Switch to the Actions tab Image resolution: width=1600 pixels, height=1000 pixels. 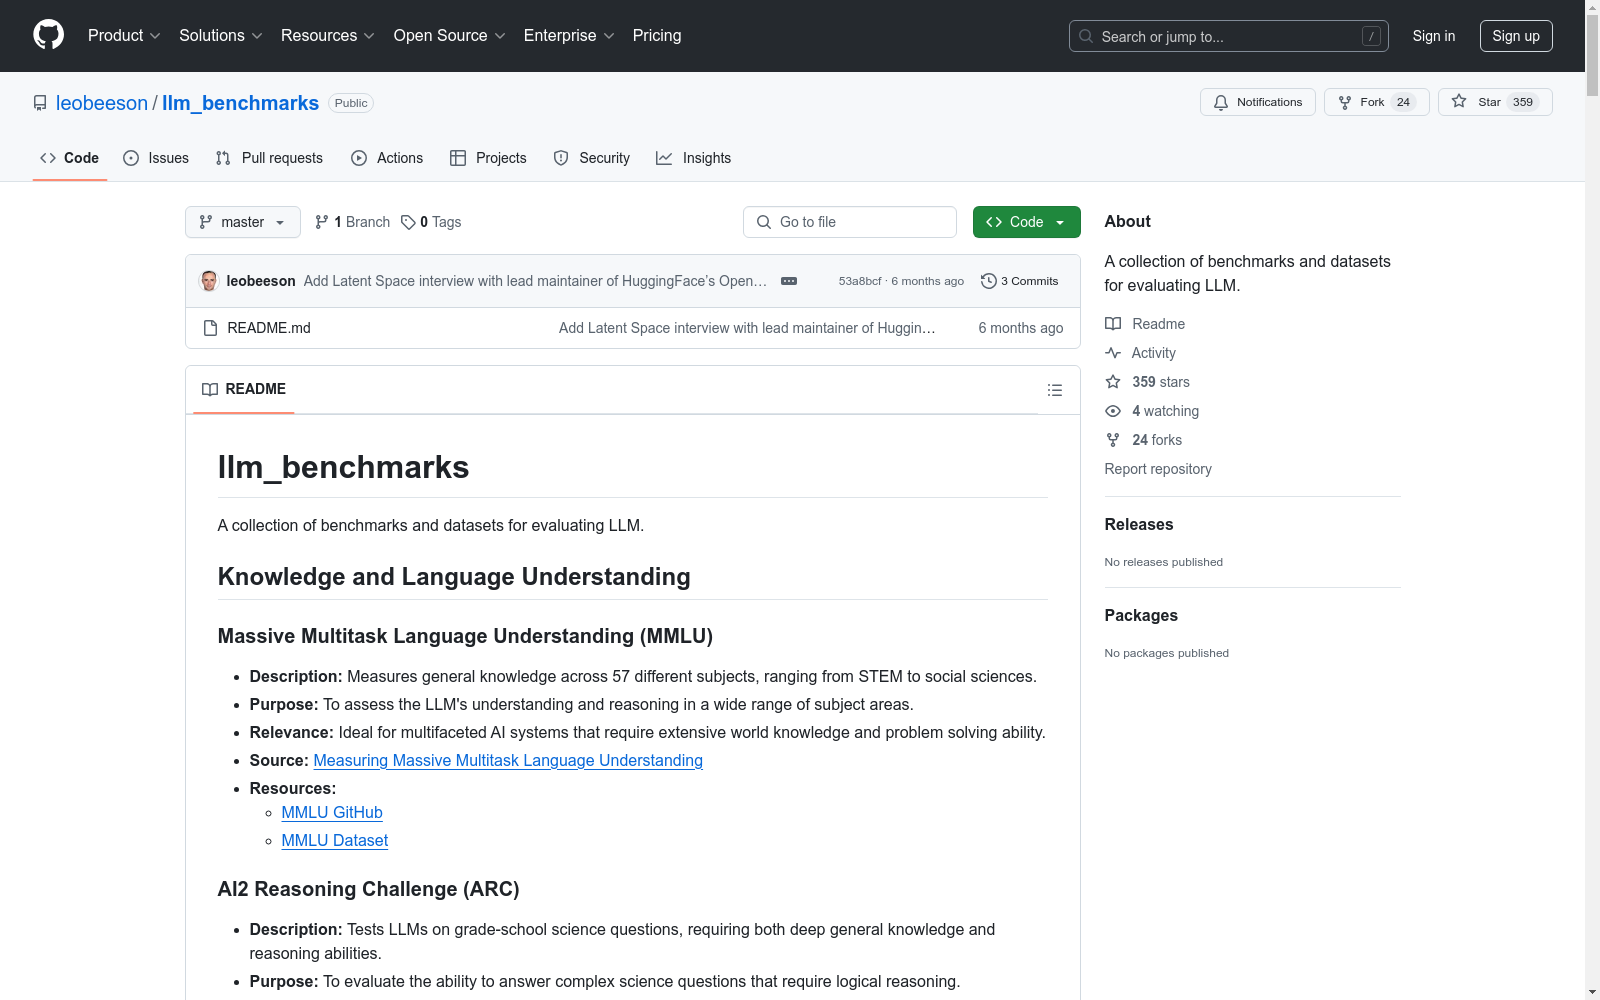click(x=387, y=158)
